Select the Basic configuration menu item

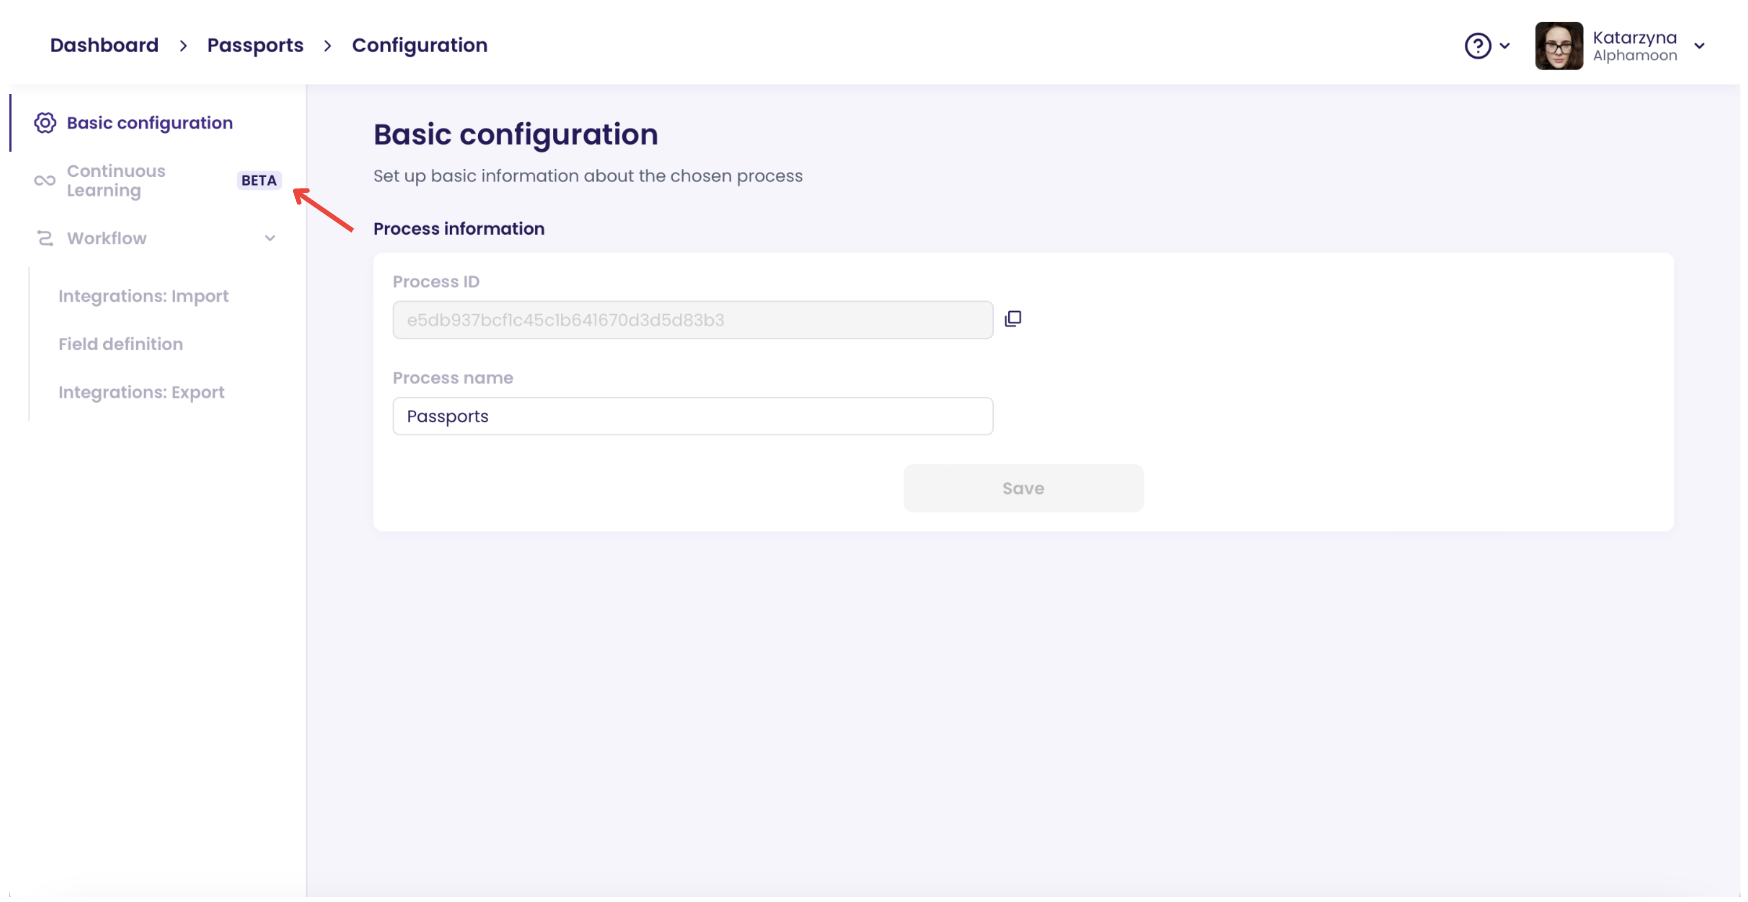click(x=149, y=123)
